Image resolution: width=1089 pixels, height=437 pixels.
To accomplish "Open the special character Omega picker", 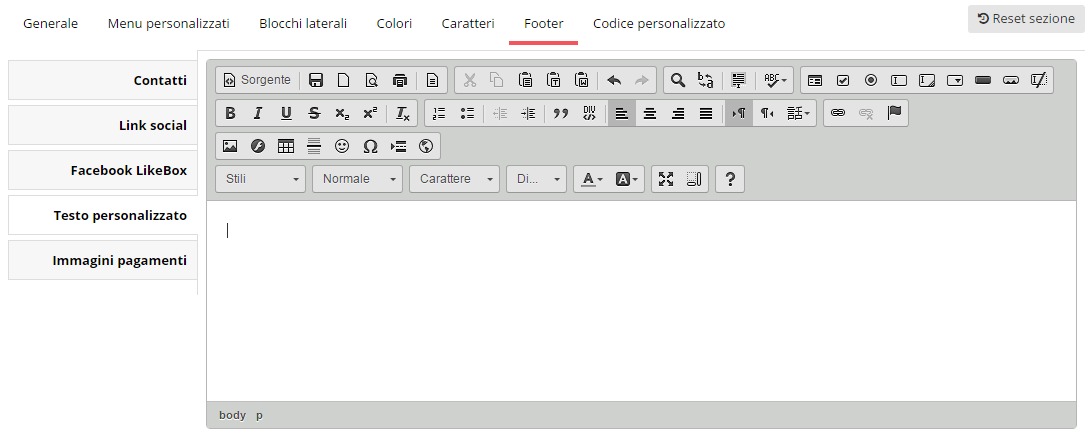I will [x=370, y=146].
